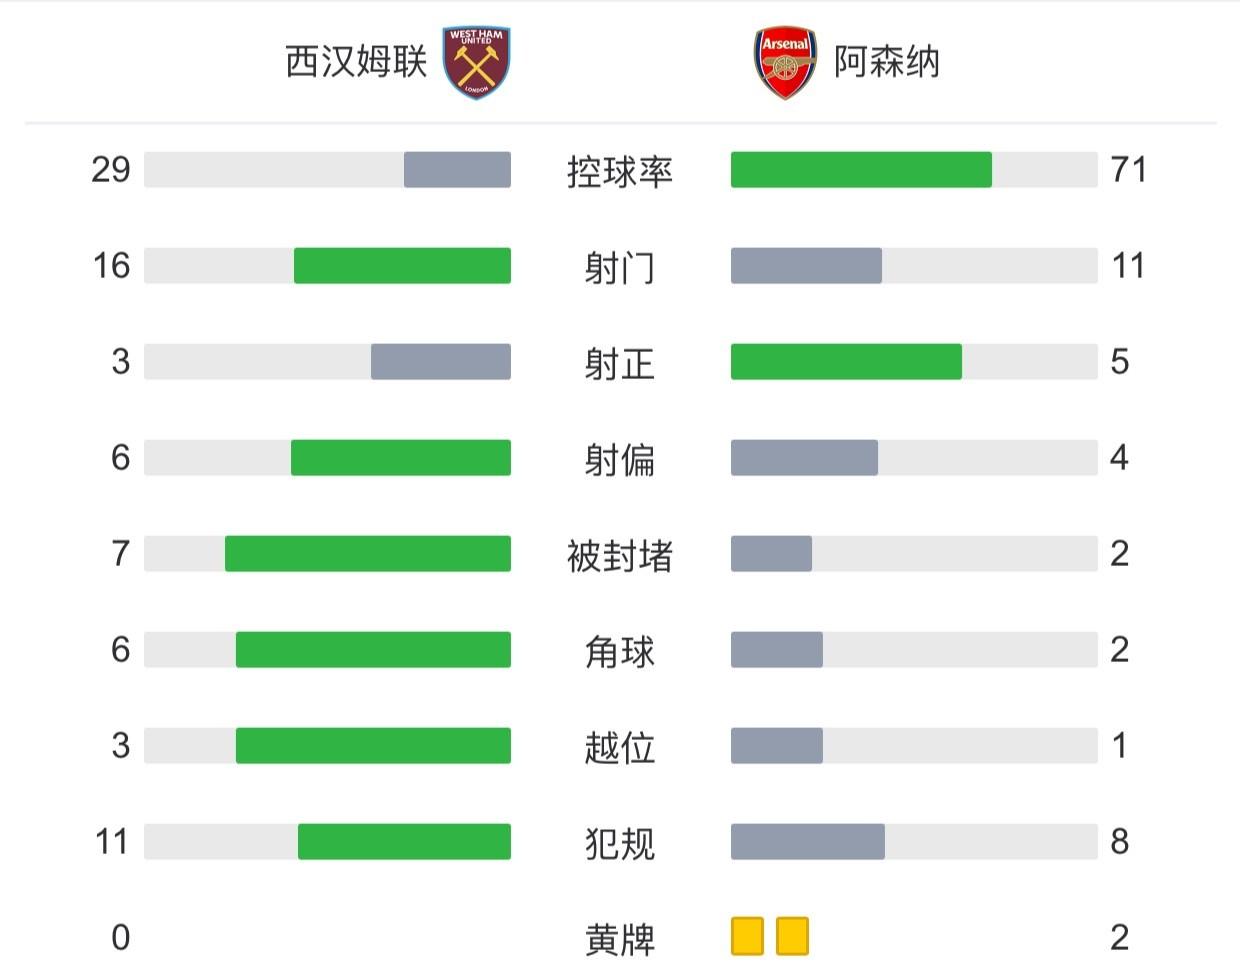Click the 射门 stat label
The image size is (1240, 977).
click(x=620, y=268)
